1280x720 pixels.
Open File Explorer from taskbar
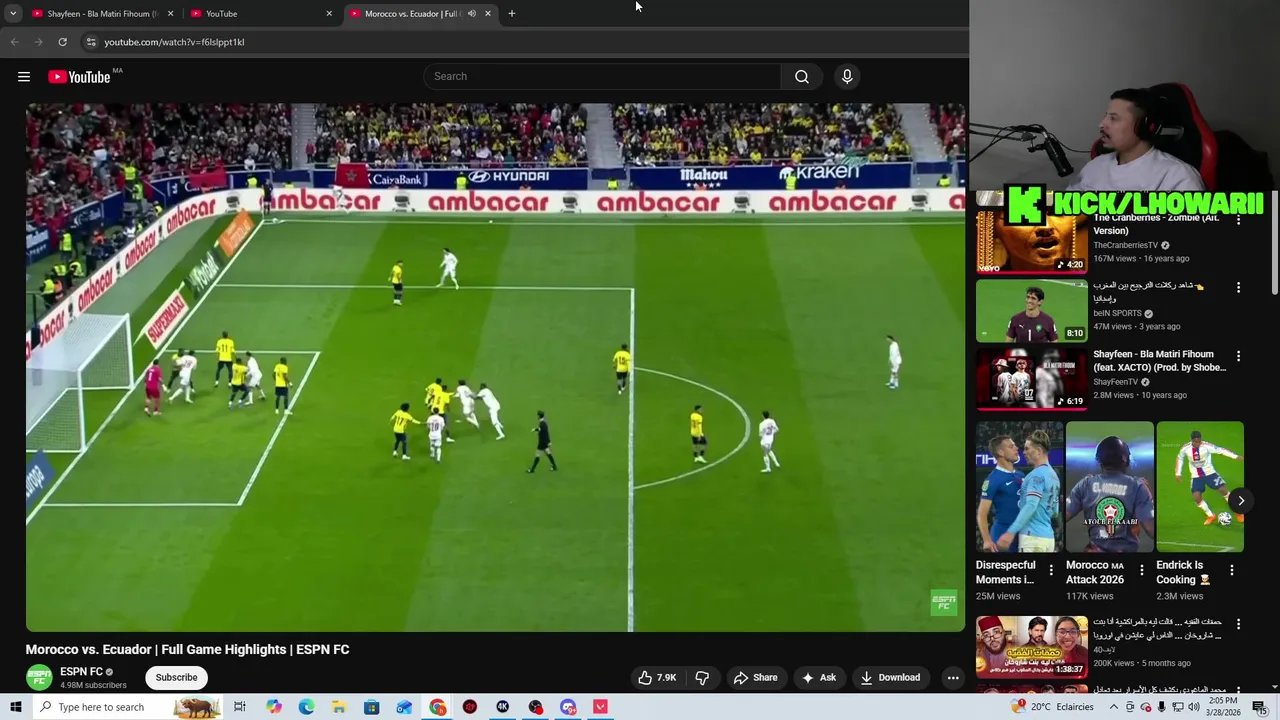[x=339, y=707]
